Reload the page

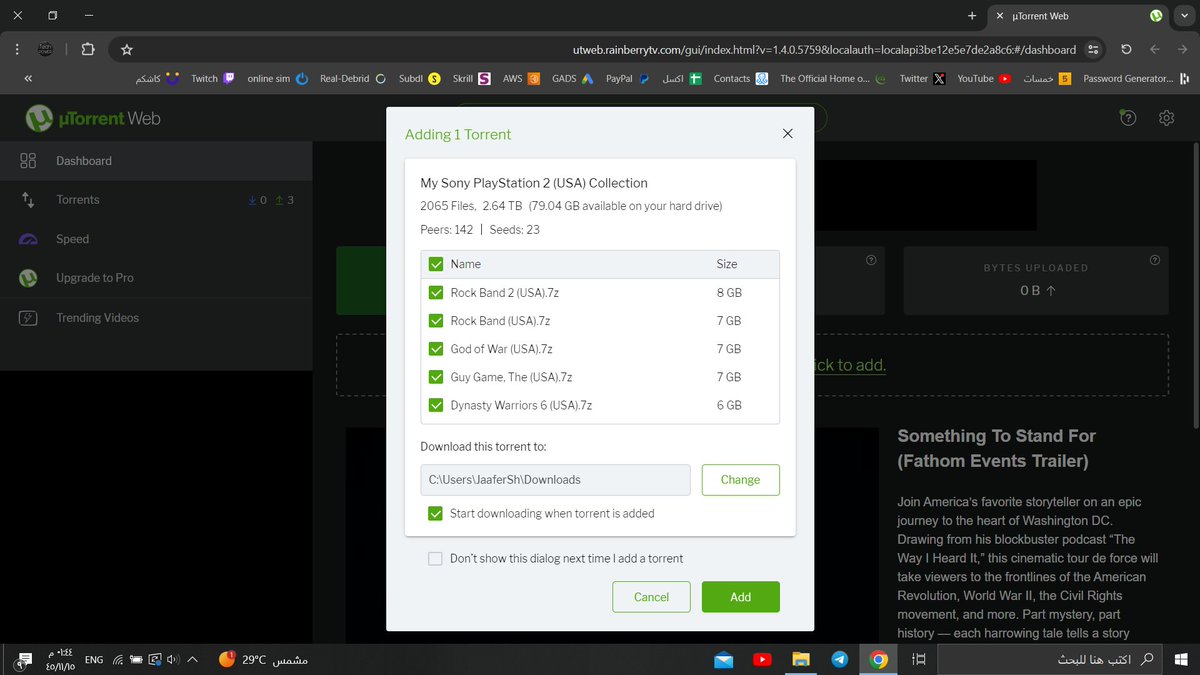click(1127, 49)
